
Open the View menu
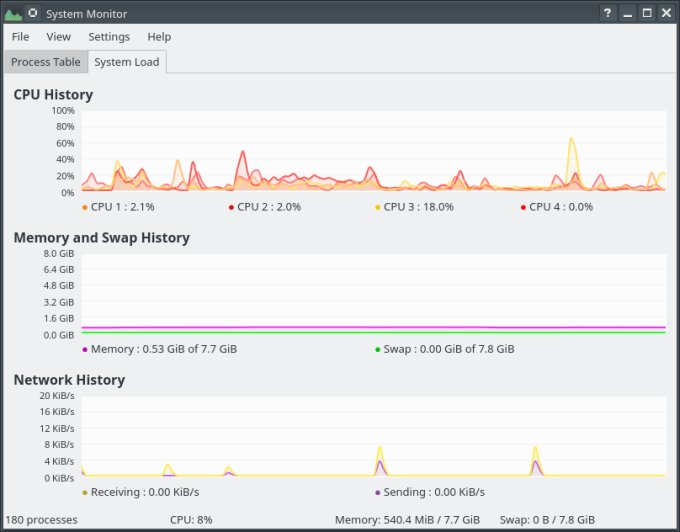[58, 37]
